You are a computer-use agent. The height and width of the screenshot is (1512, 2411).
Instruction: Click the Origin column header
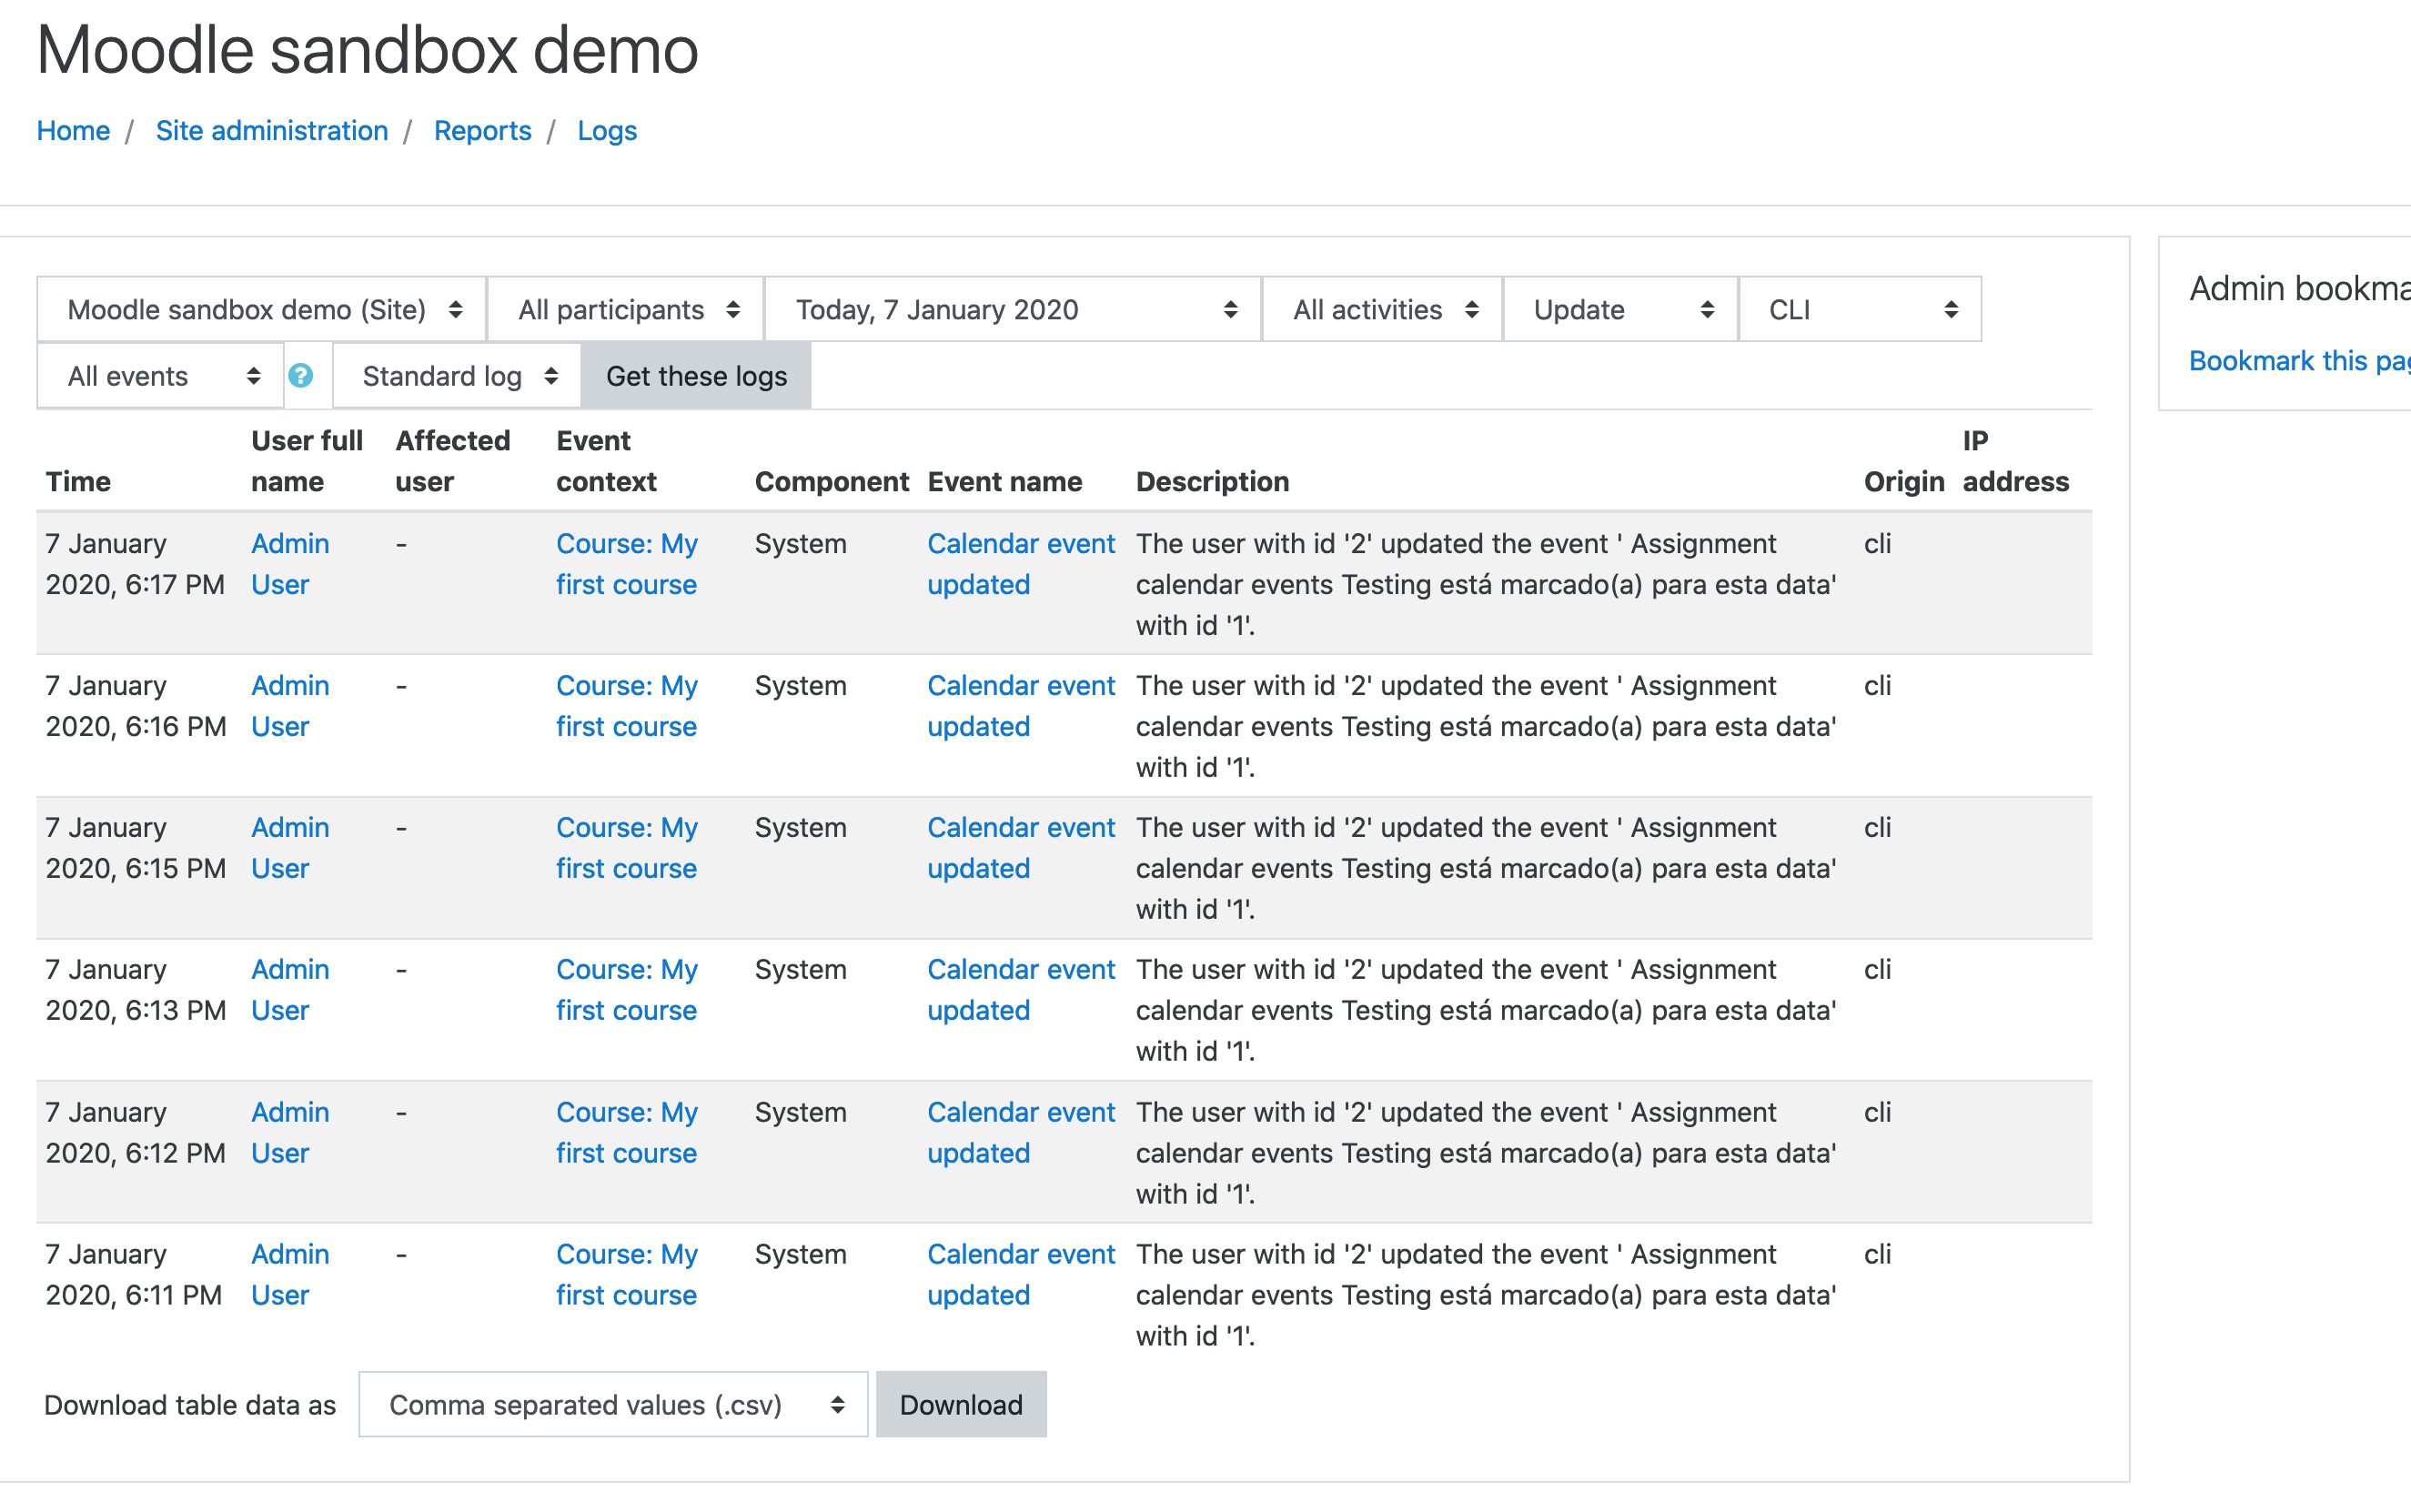(x=1904, y=482)
